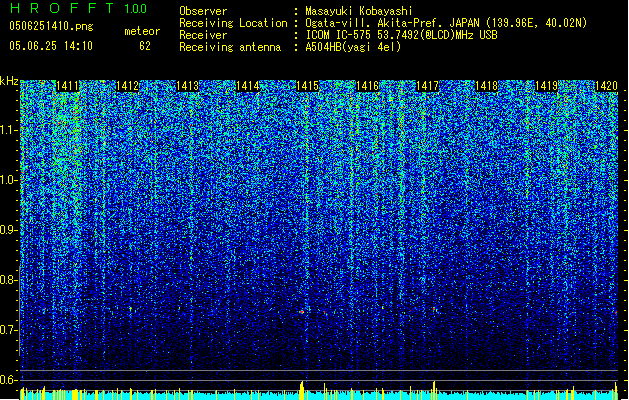Viewport: 629px width, 400px height.
Task: Click the 1411 time marker
Action: (x=67, y=86)
